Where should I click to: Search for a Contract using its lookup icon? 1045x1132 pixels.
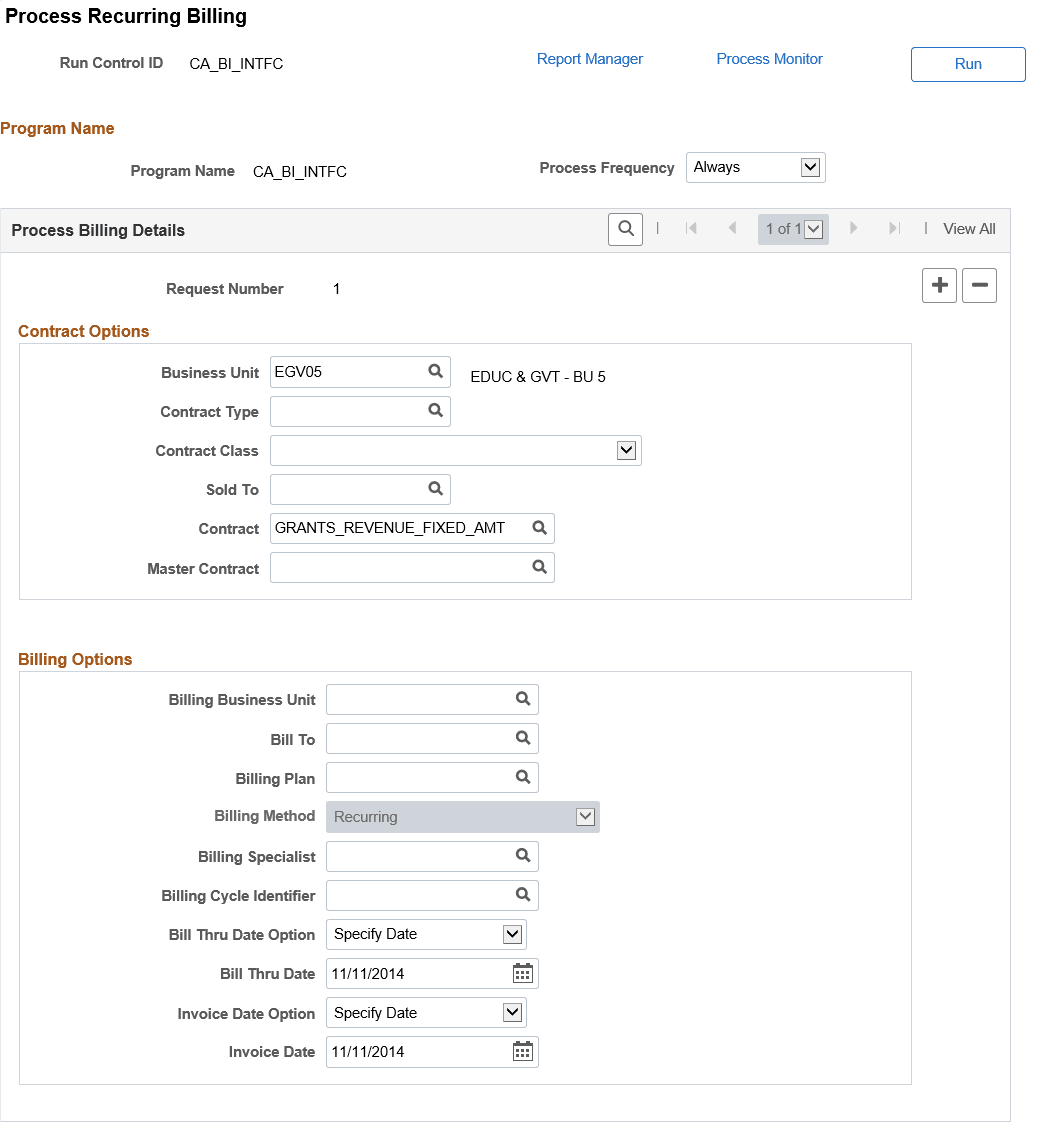[x=539, y=528]
